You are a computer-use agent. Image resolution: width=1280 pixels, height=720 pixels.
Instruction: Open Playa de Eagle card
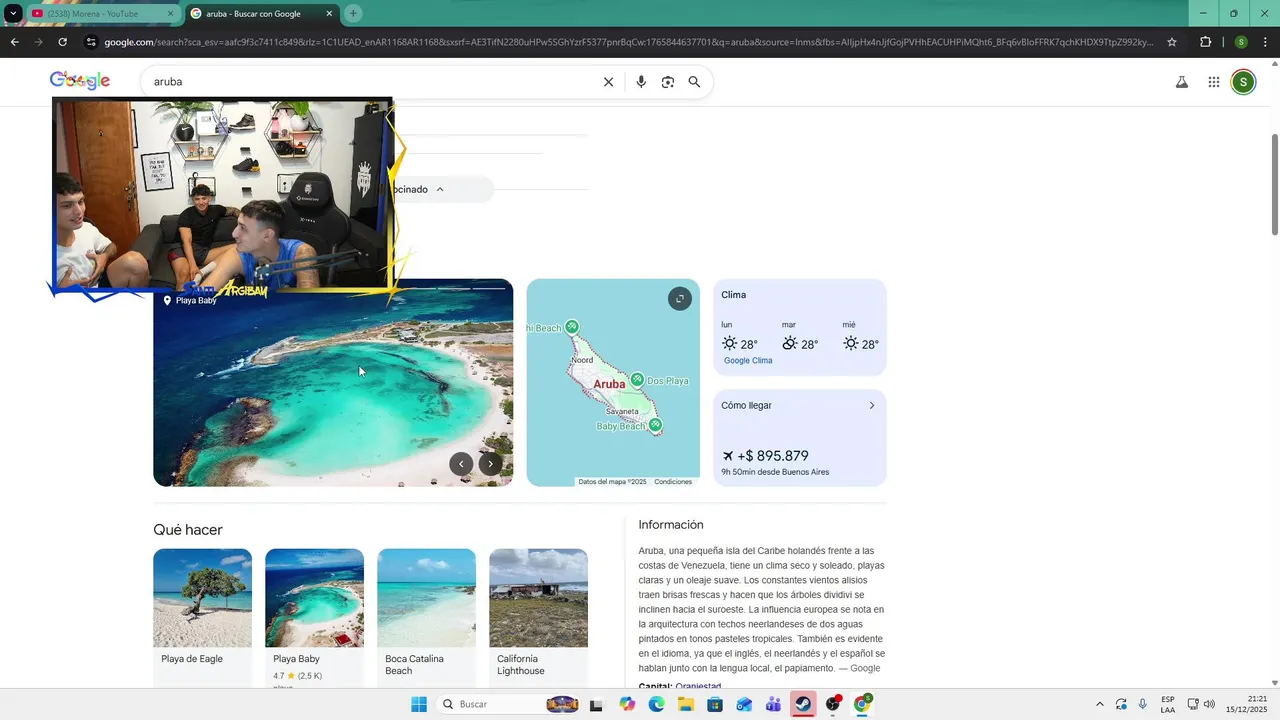pyautogui.click(x=202, y=617)
